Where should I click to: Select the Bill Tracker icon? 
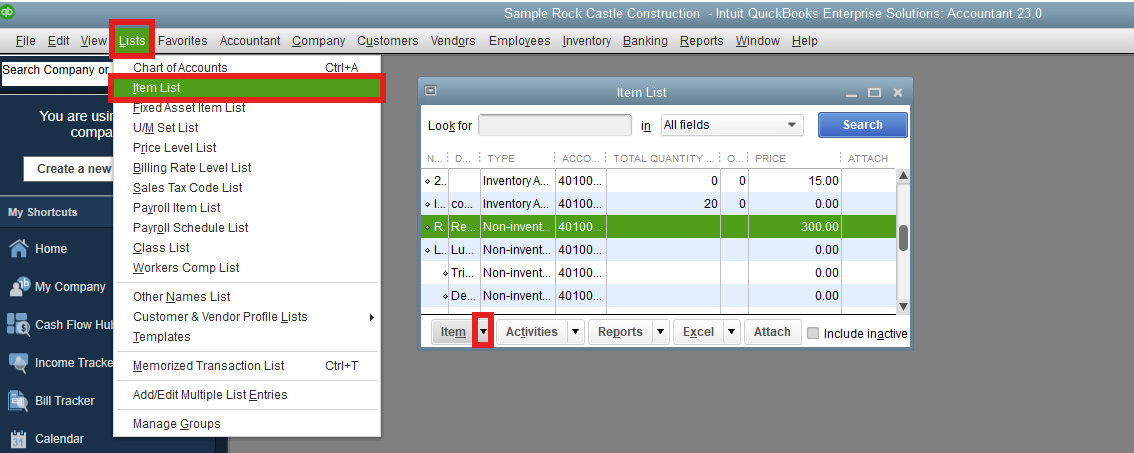click(x=18, y=401)
